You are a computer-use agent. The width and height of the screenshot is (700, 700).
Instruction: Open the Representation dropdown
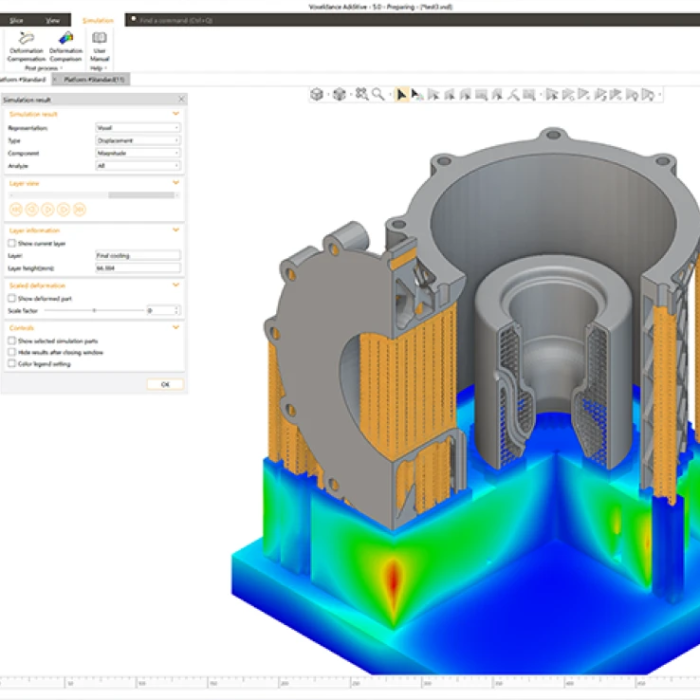[x=137, y=128]
